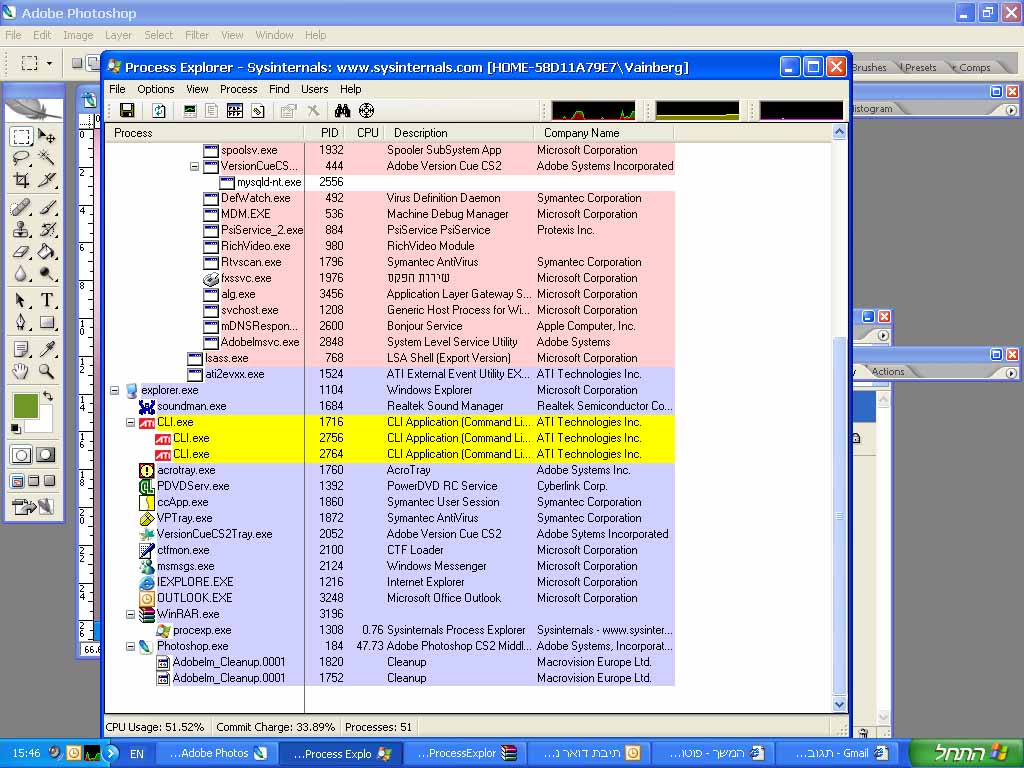Click the crosshair Find Window's Process icon
Image resolution: width=1024 pixels, height=768 pixels.
tap(366, 110)
